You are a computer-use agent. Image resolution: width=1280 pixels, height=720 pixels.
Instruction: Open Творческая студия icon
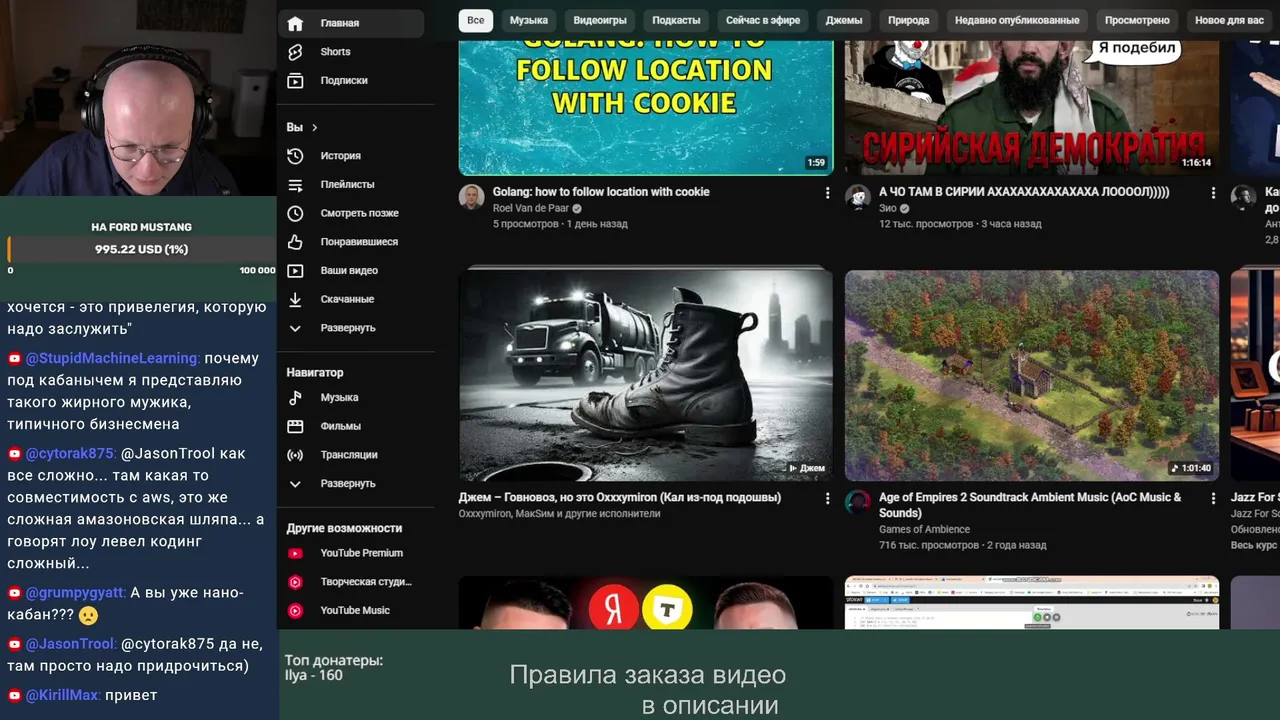295,582
